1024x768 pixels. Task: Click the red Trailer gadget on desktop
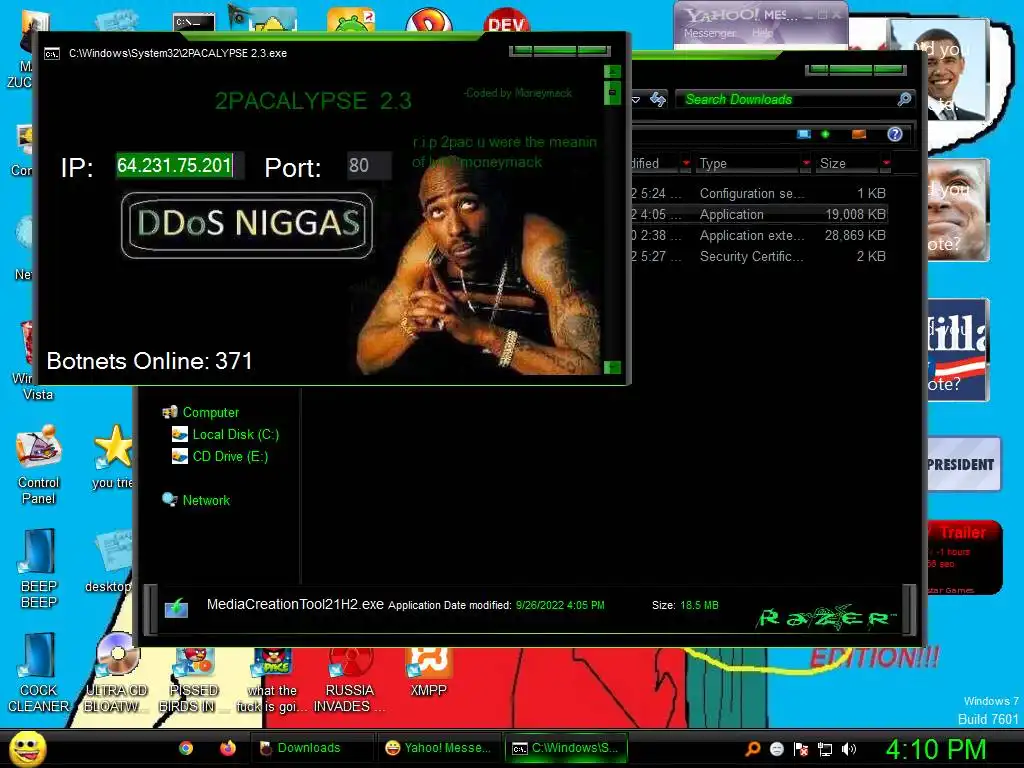(x=965, y=557)
